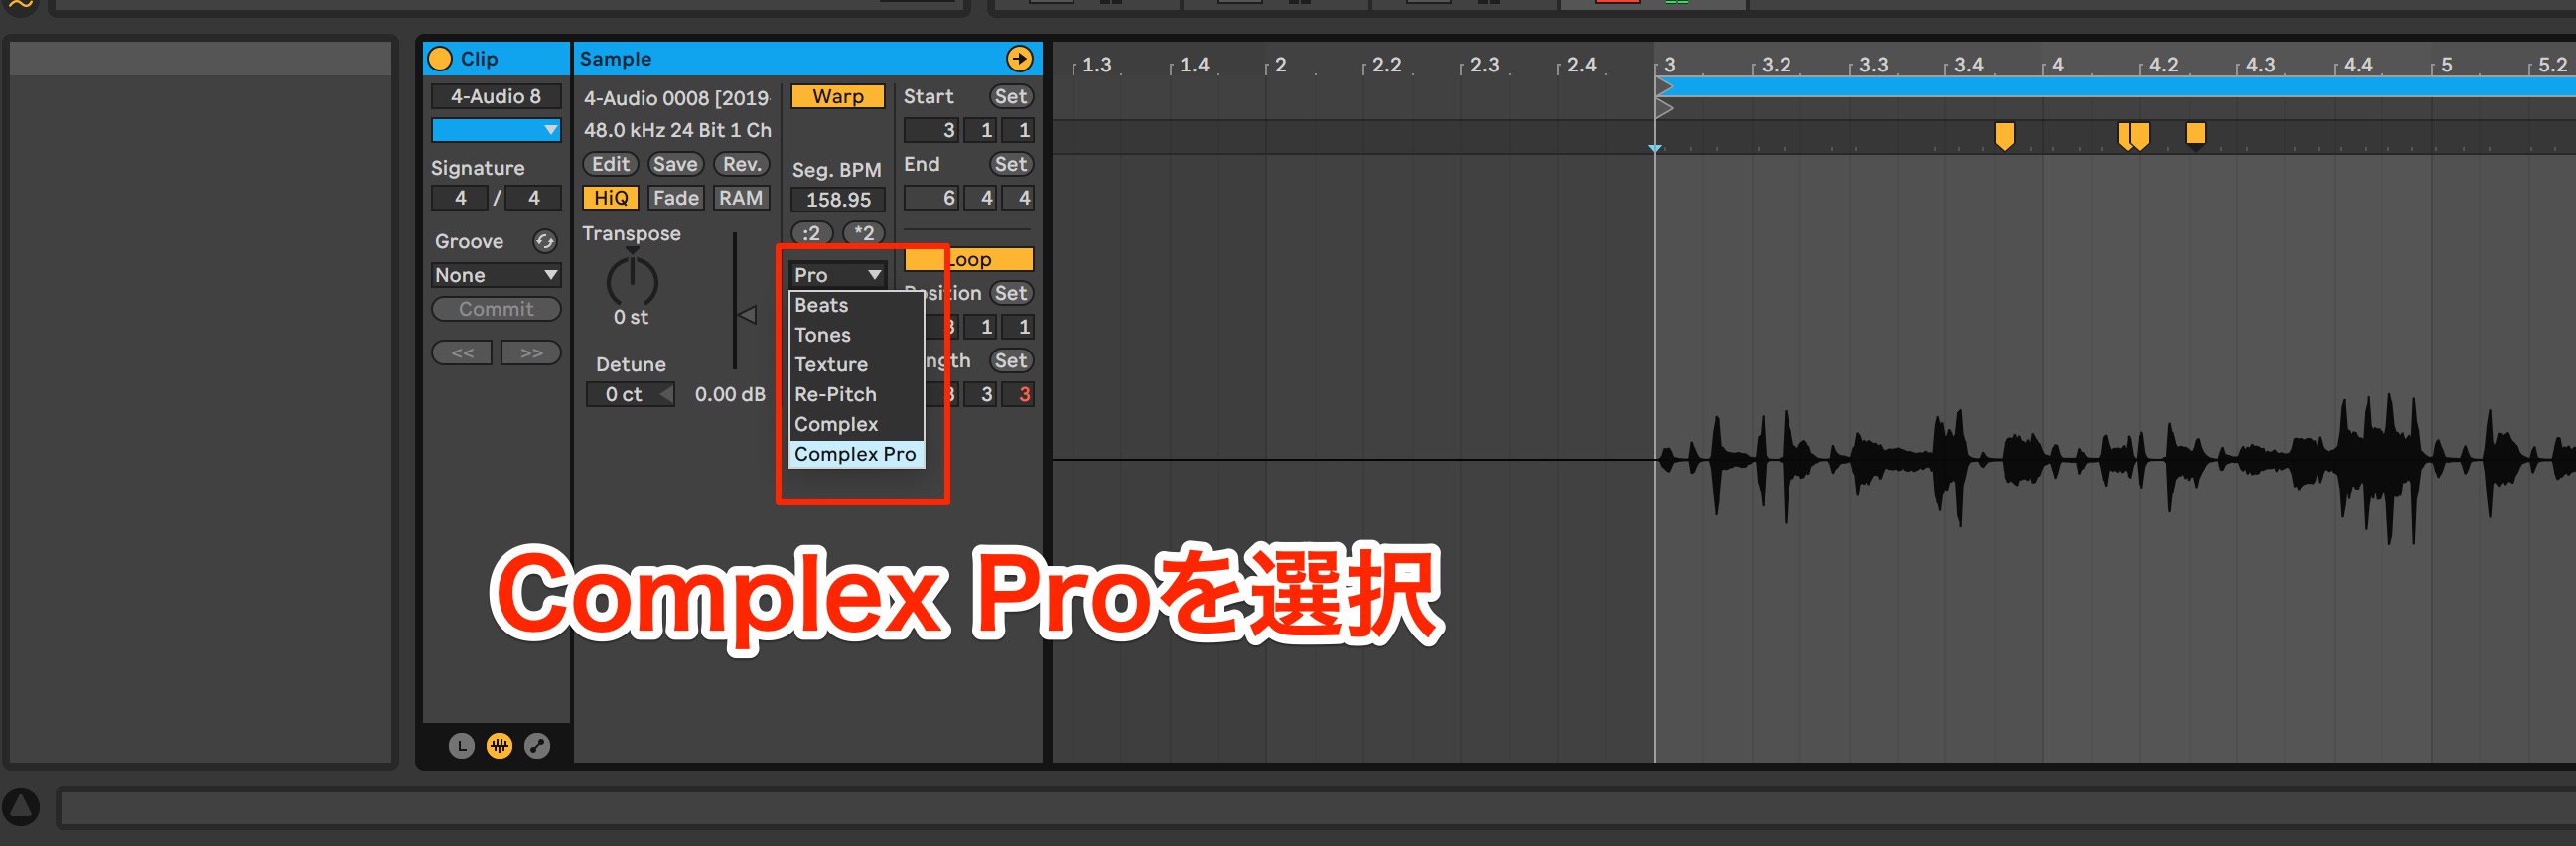Viewport: 2576px width, 846px height.
Task: Toggle the info view triangle button
Action: [20, 806]
